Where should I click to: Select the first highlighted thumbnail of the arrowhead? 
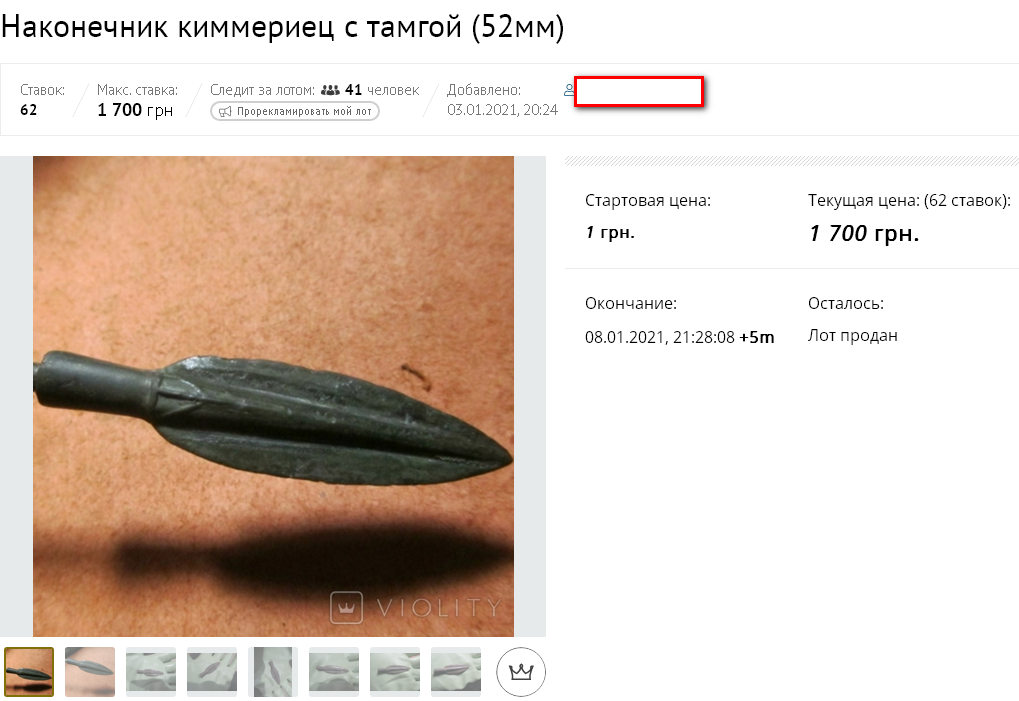tap(29, 672)
